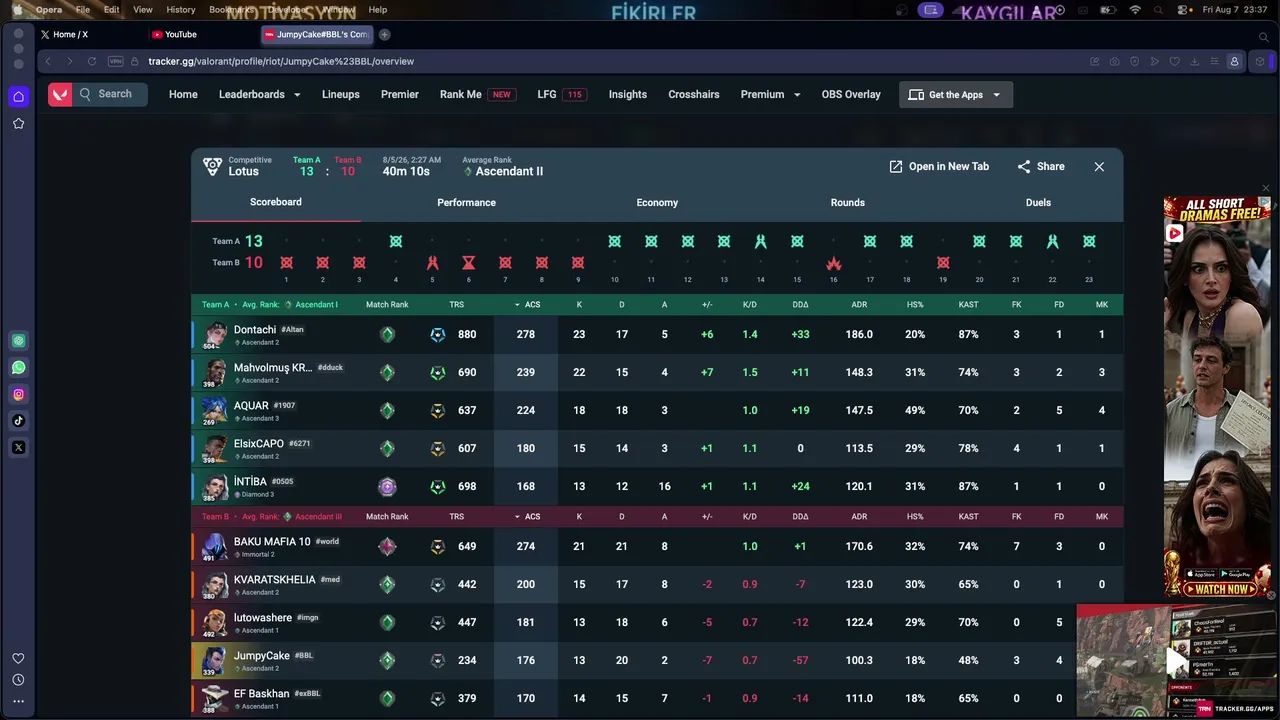Open TikTok in the Opera sidebar

point(18,421)
